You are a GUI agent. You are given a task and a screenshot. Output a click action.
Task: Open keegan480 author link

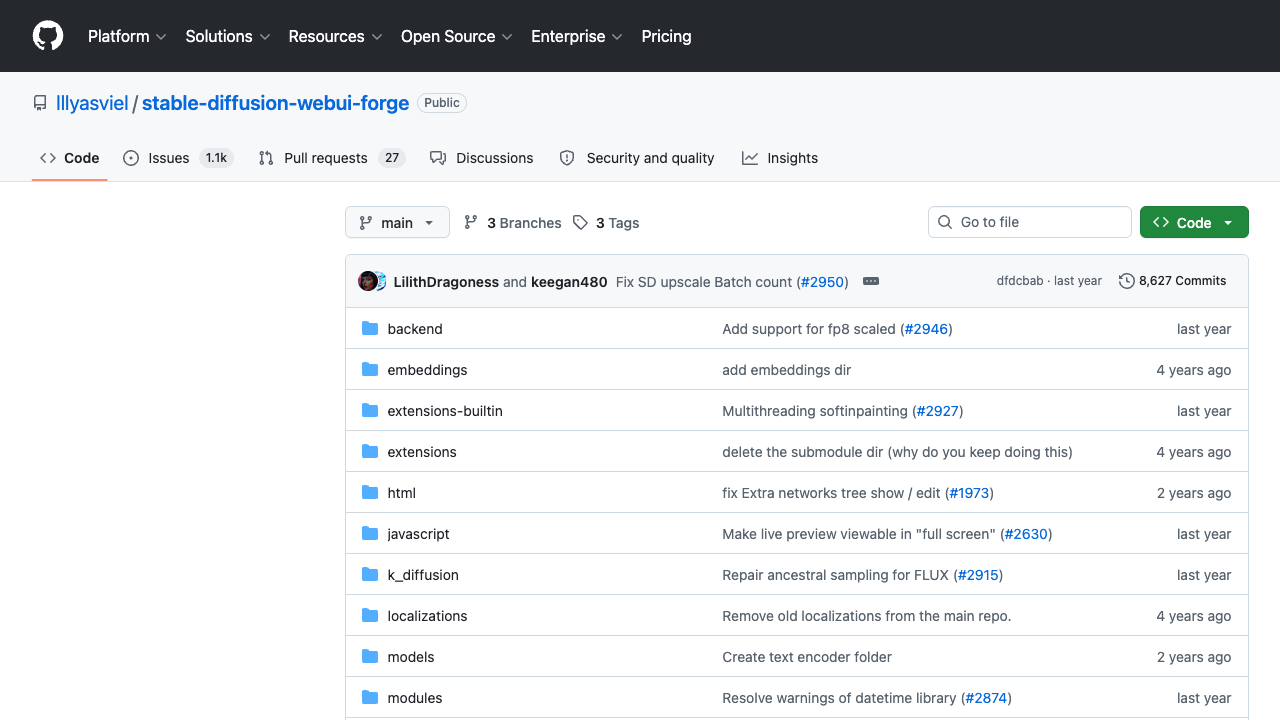point(569,282)
